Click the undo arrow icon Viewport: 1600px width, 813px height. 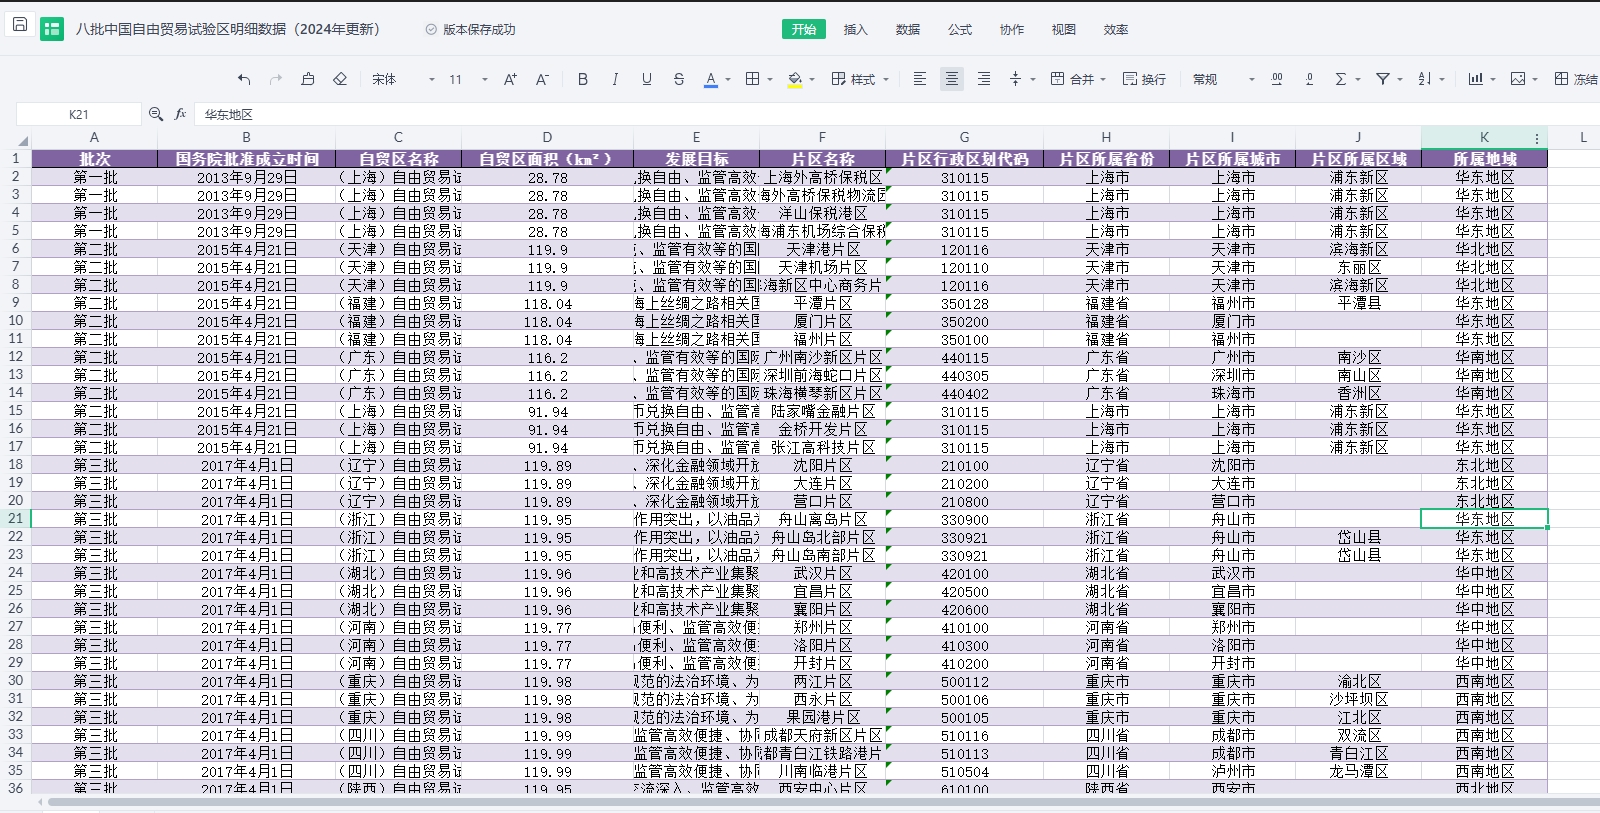click(244, 79)
